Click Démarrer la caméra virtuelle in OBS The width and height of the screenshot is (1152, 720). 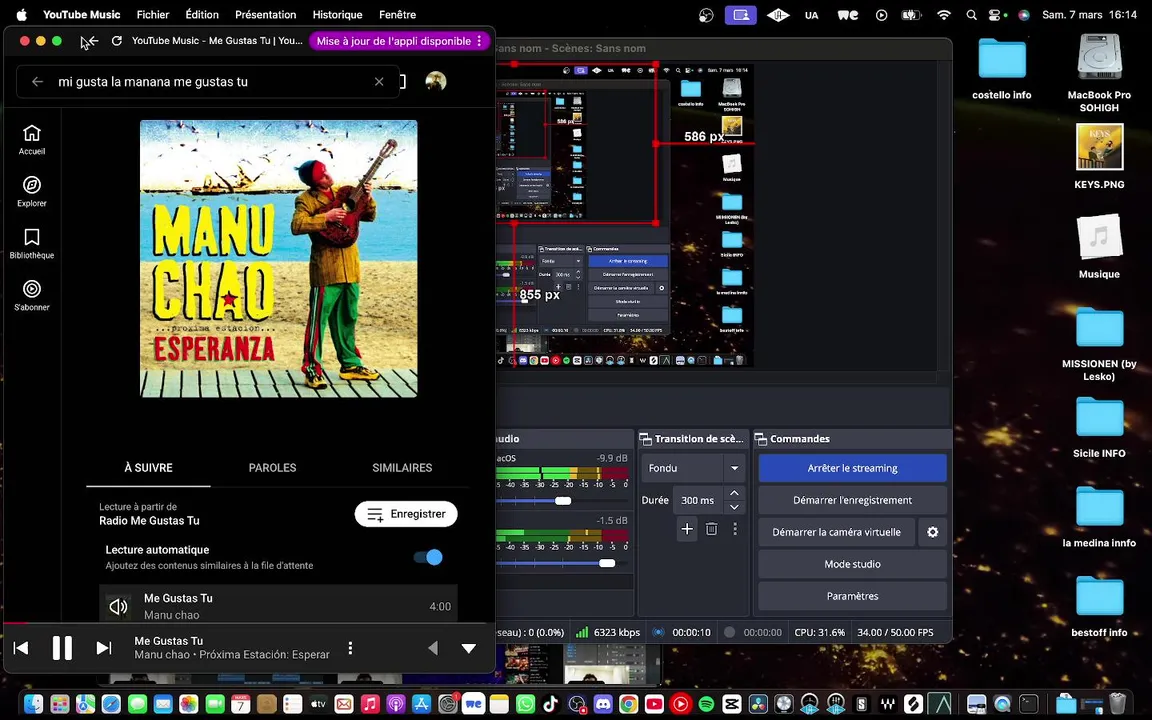836,532
